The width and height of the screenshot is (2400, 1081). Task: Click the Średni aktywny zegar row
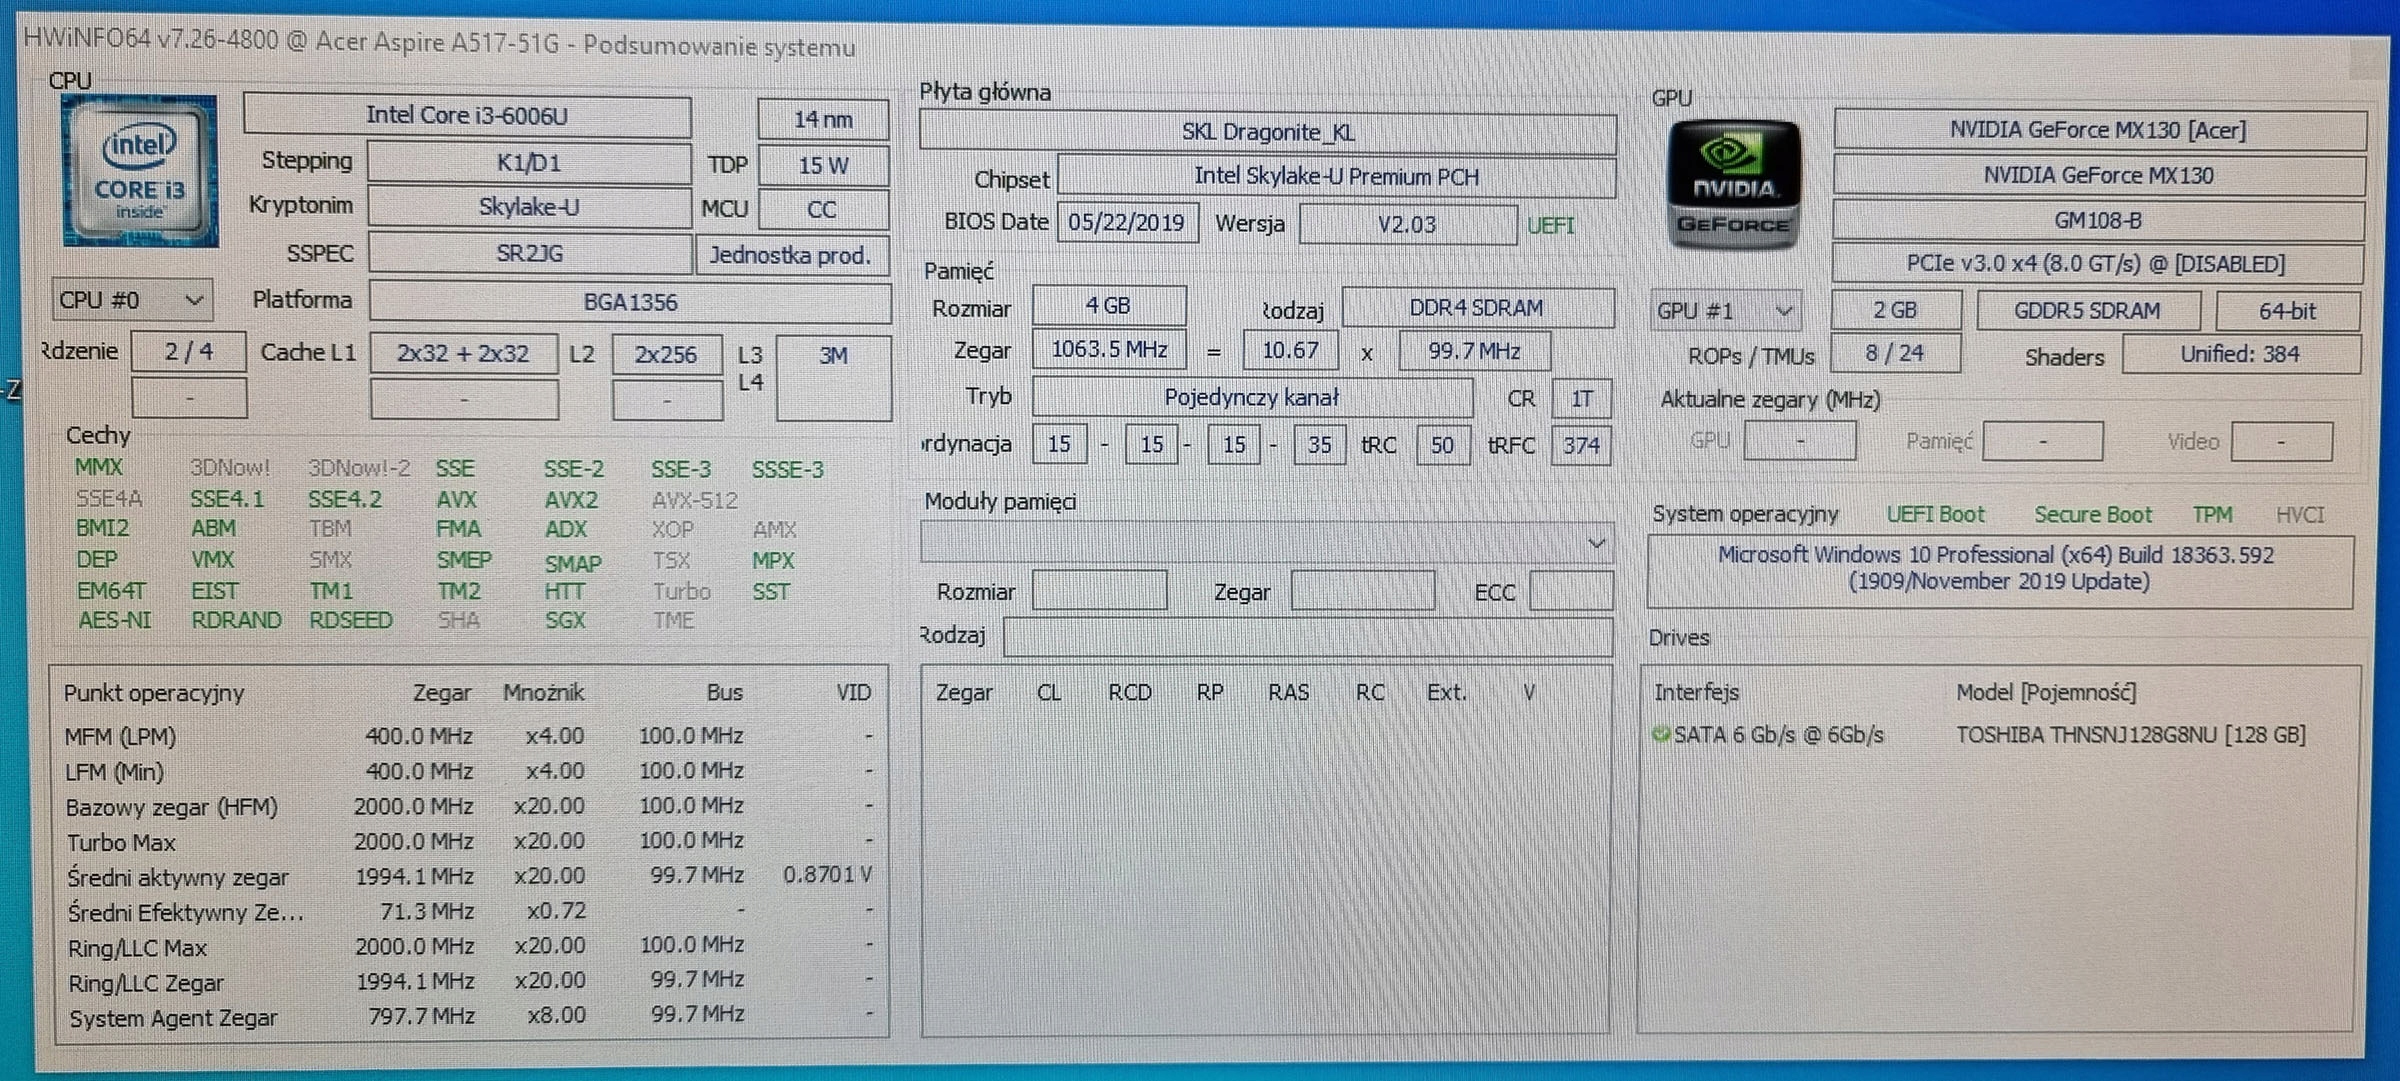(x=469, y=877)
